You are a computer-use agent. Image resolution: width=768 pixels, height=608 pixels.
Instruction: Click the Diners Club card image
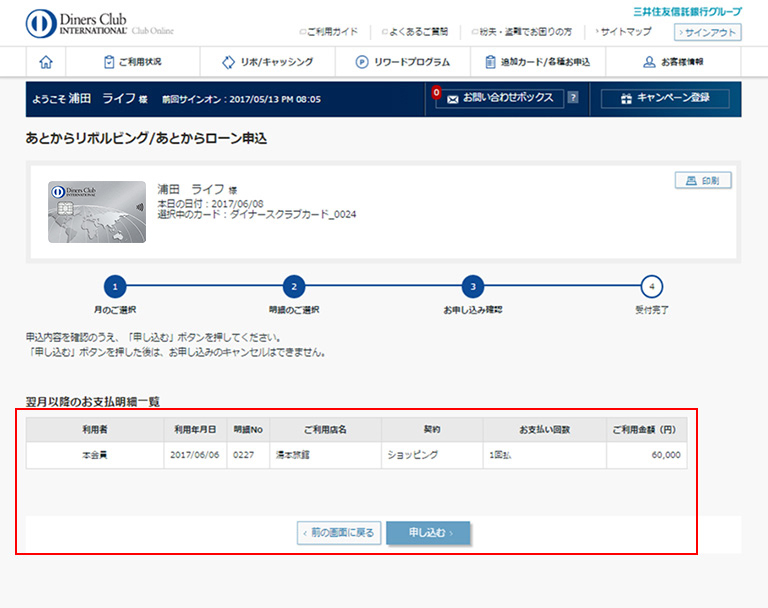pyautogui.click(x=97, y=212)
